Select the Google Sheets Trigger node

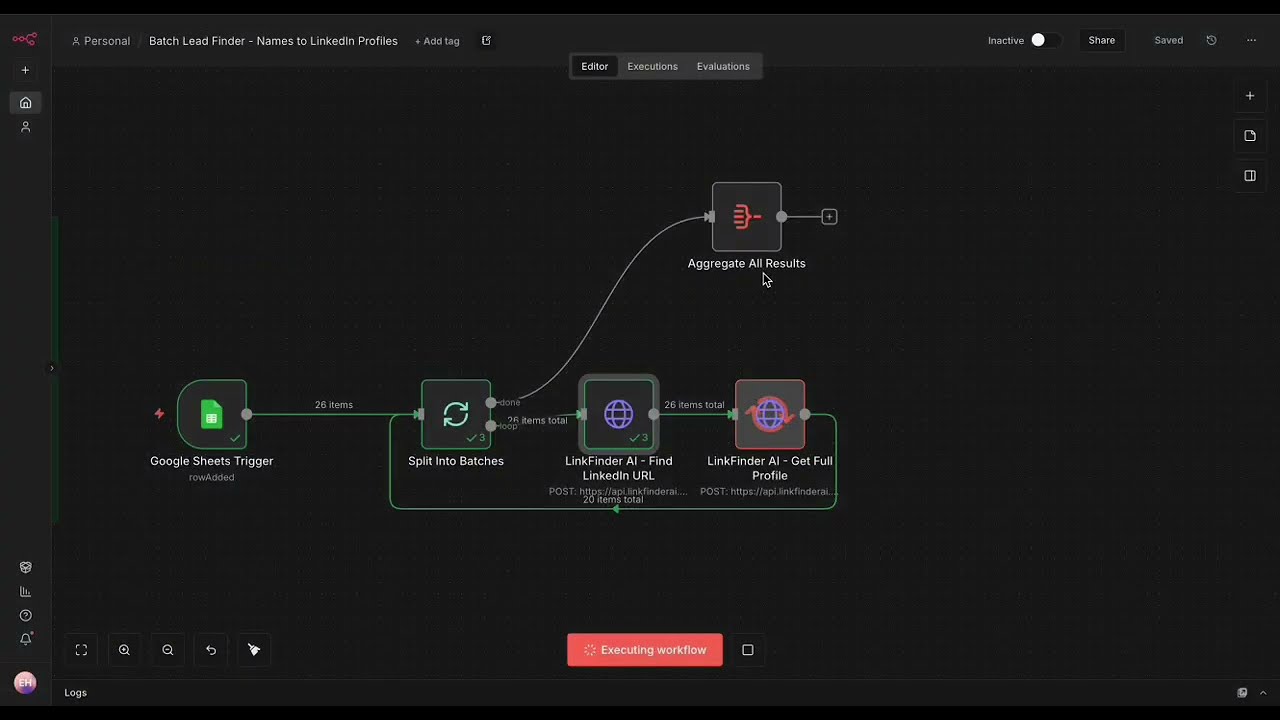212,414
